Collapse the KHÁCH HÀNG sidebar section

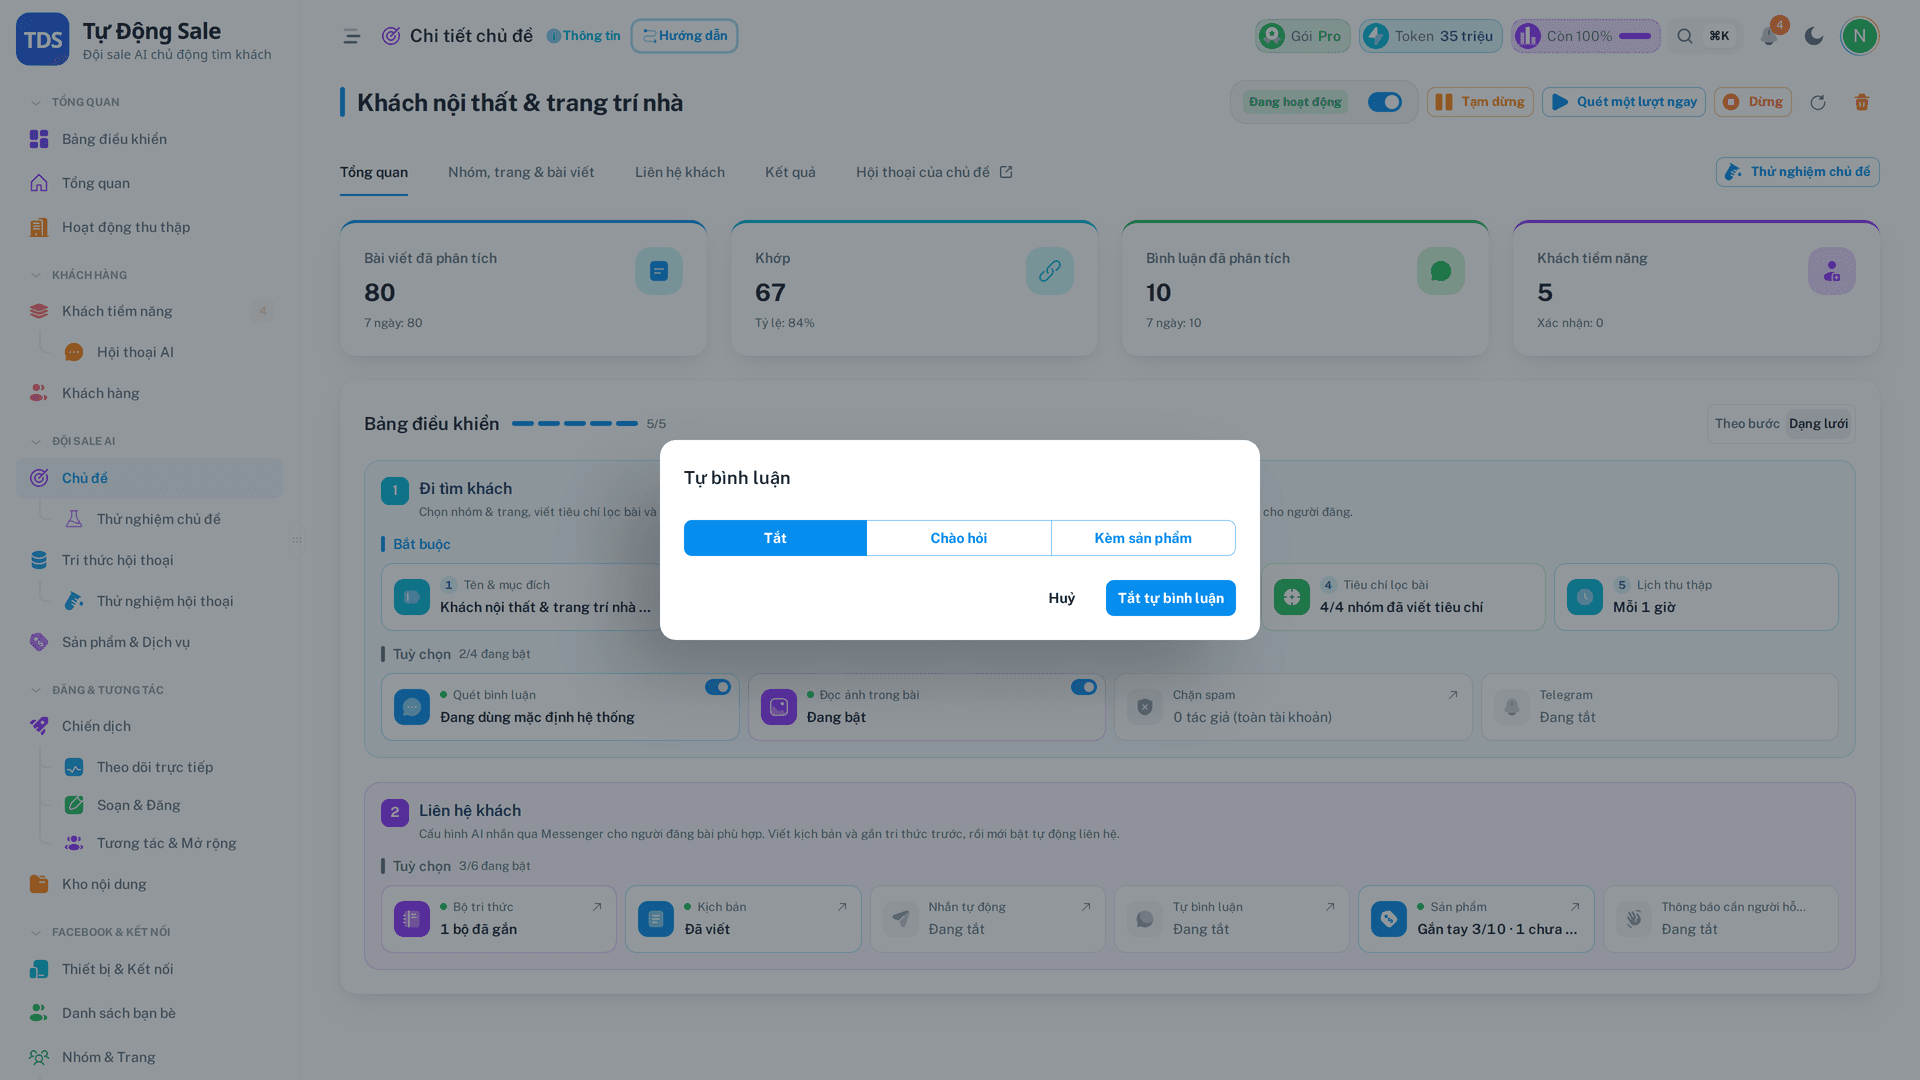click(x=80, y=275)
